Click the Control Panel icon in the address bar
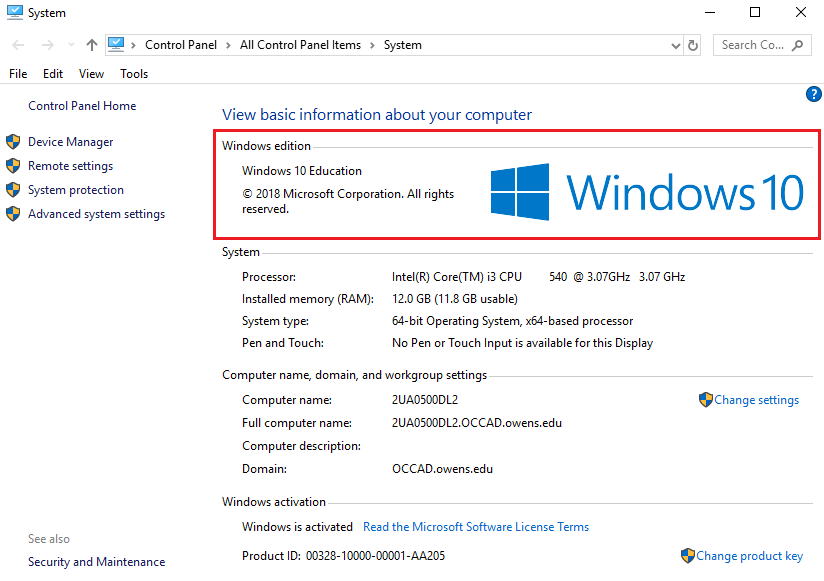 [118, 44]
